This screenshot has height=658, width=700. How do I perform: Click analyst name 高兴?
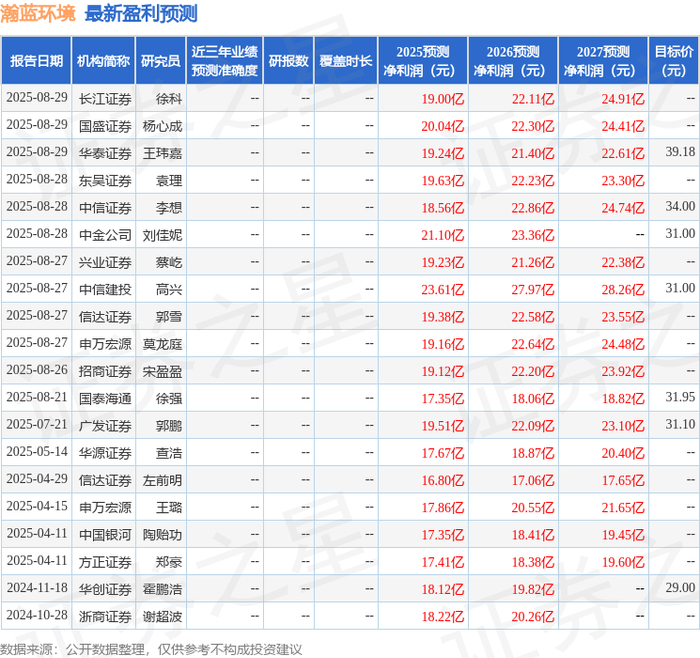pyautogui.click(x=169, y=290)
